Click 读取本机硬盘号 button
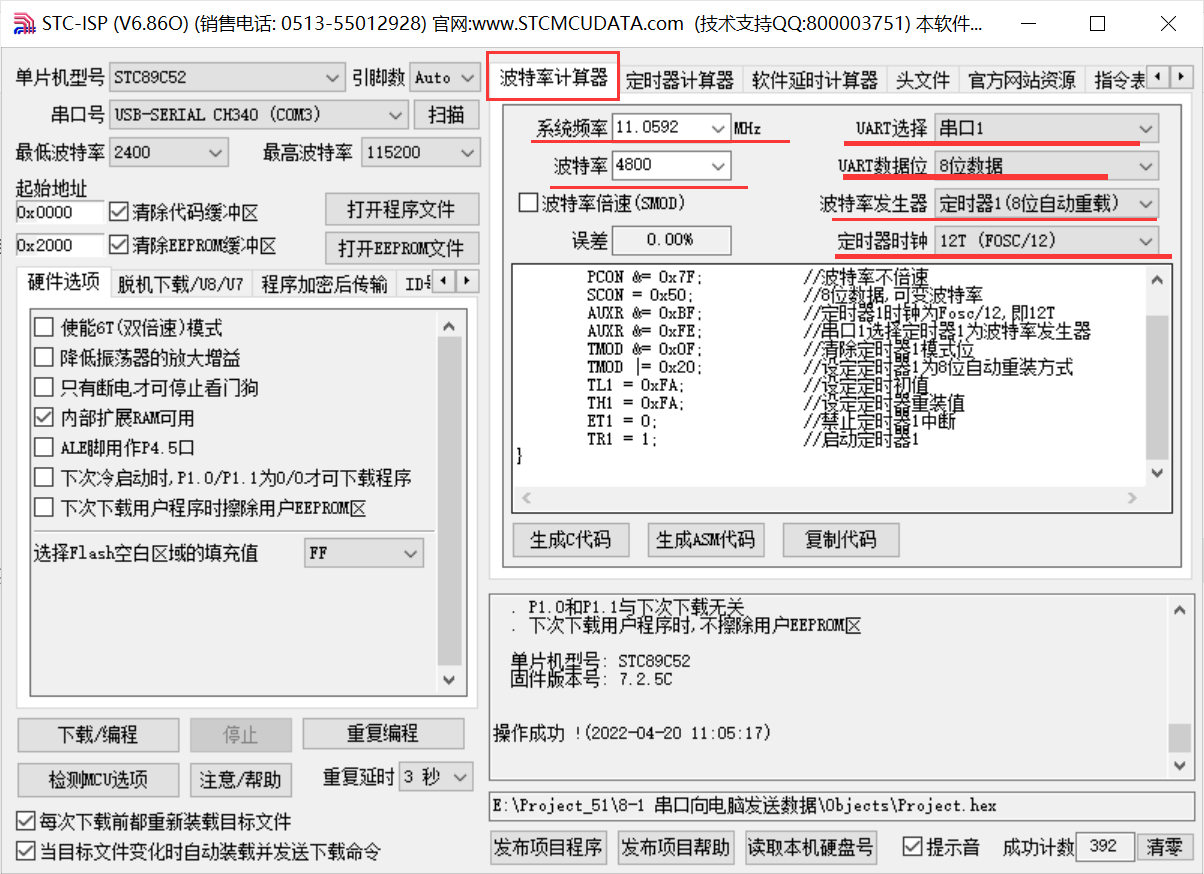 tap(811, 848)
